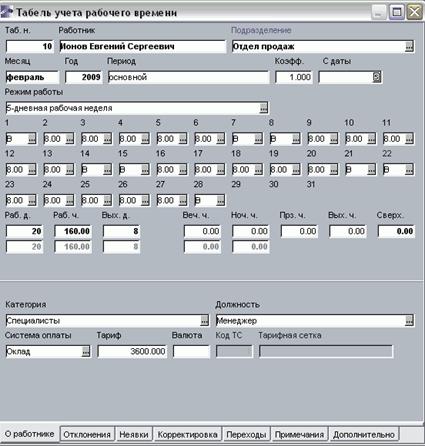Image resolution: width=425 pixels, height=446 pixels.
Task: Open day 28 value picker button
Action: [220, 201]
